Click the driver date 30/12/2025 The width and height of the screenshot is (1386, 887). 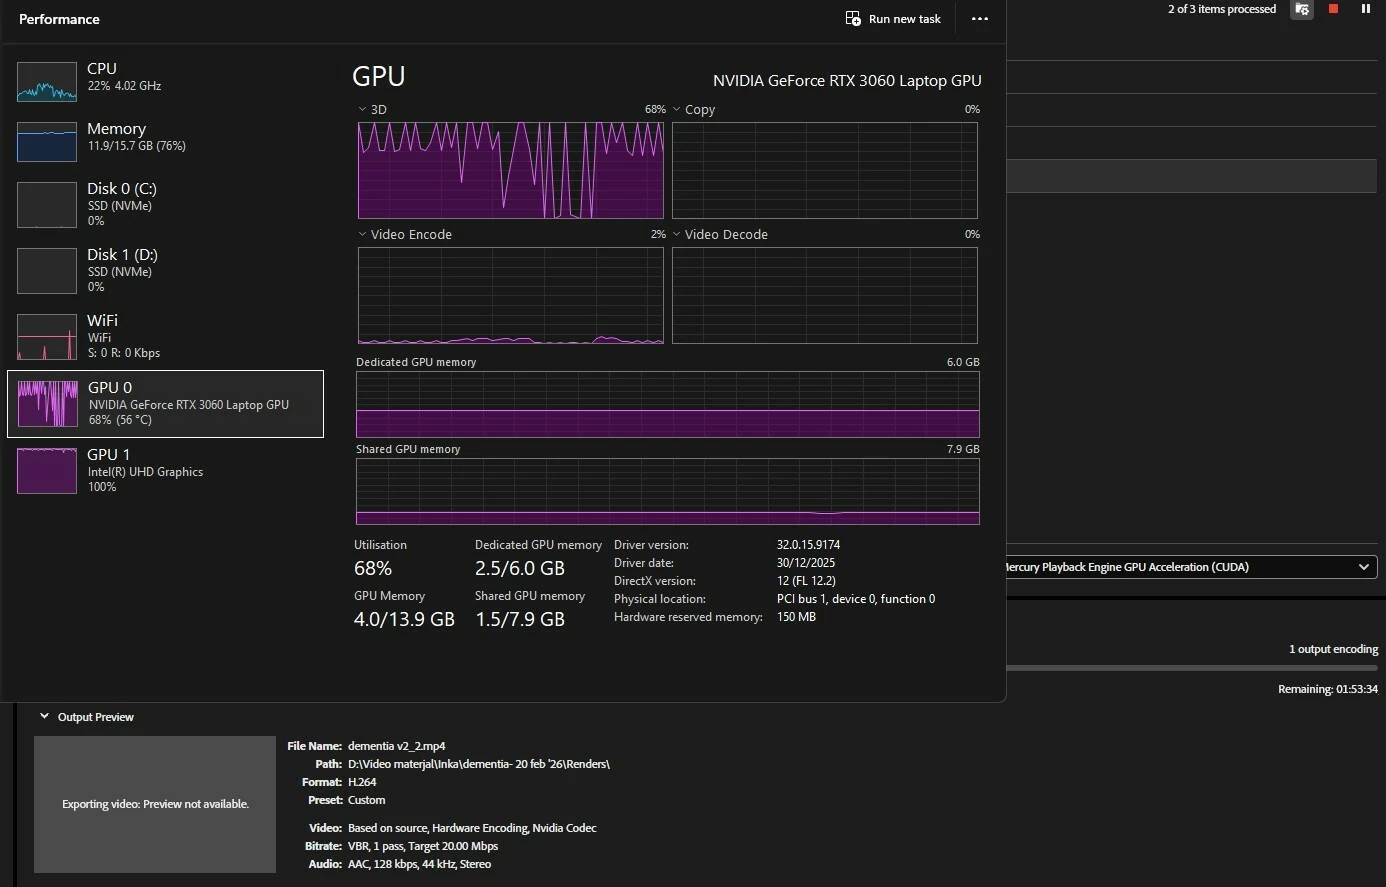(x=806, y=563)
